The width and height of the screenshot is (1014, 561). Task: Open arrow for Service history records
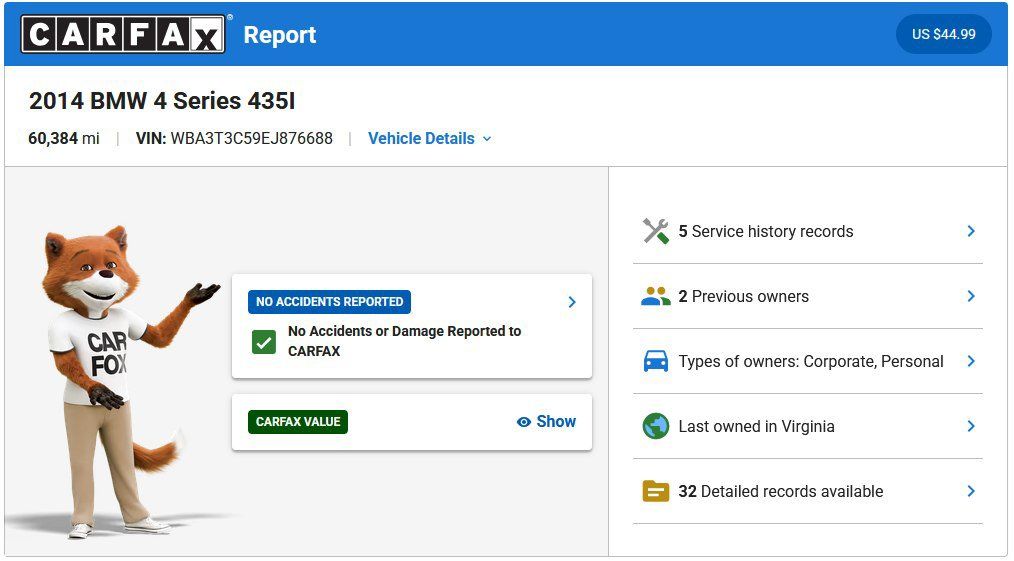pyautogui.click(x=971, y=231)
